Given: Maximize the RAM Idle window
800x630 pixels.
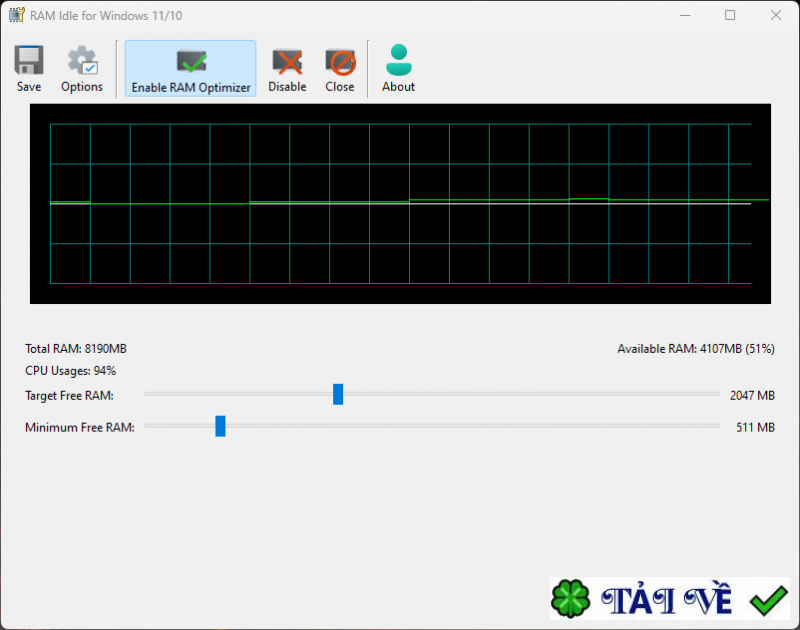Looking at the screenshot, I should pyautogui.click(x=730, y=15).
